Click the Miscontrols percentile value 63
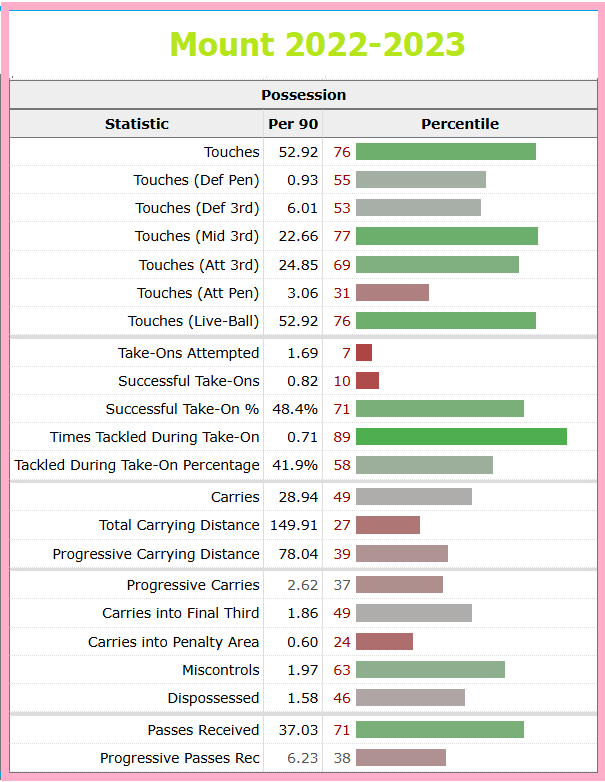 342,670
